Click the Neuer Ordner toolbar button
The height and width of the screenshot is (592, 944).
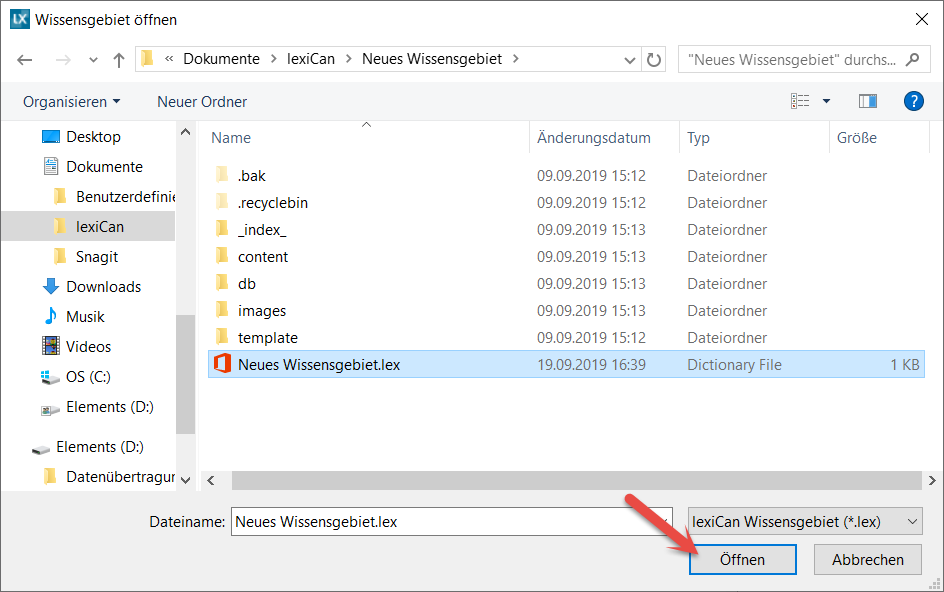coord(202,102)
